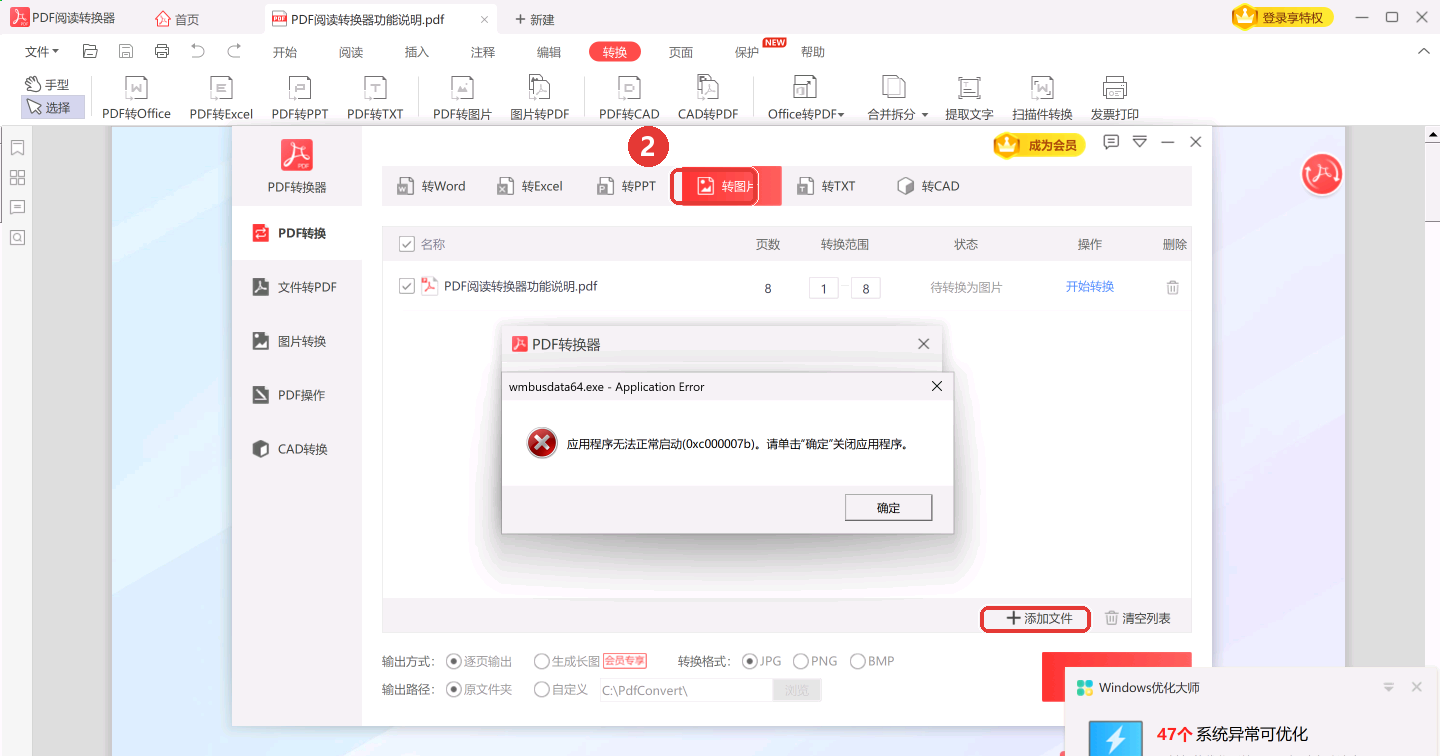Click the 发票打印 icon

coord(1115,98)
